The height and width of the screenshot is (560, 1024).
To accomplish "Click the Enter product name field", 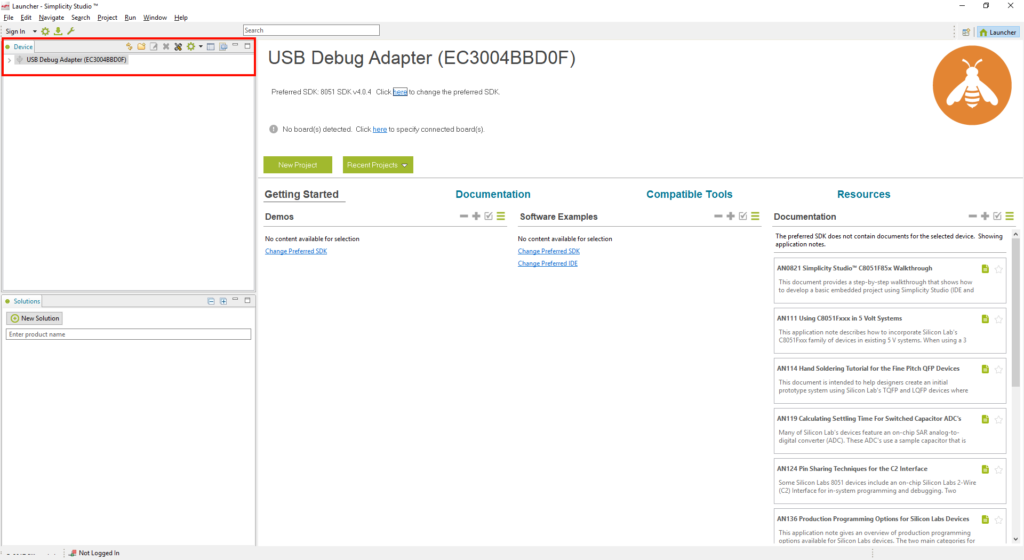I will point(128,334).
